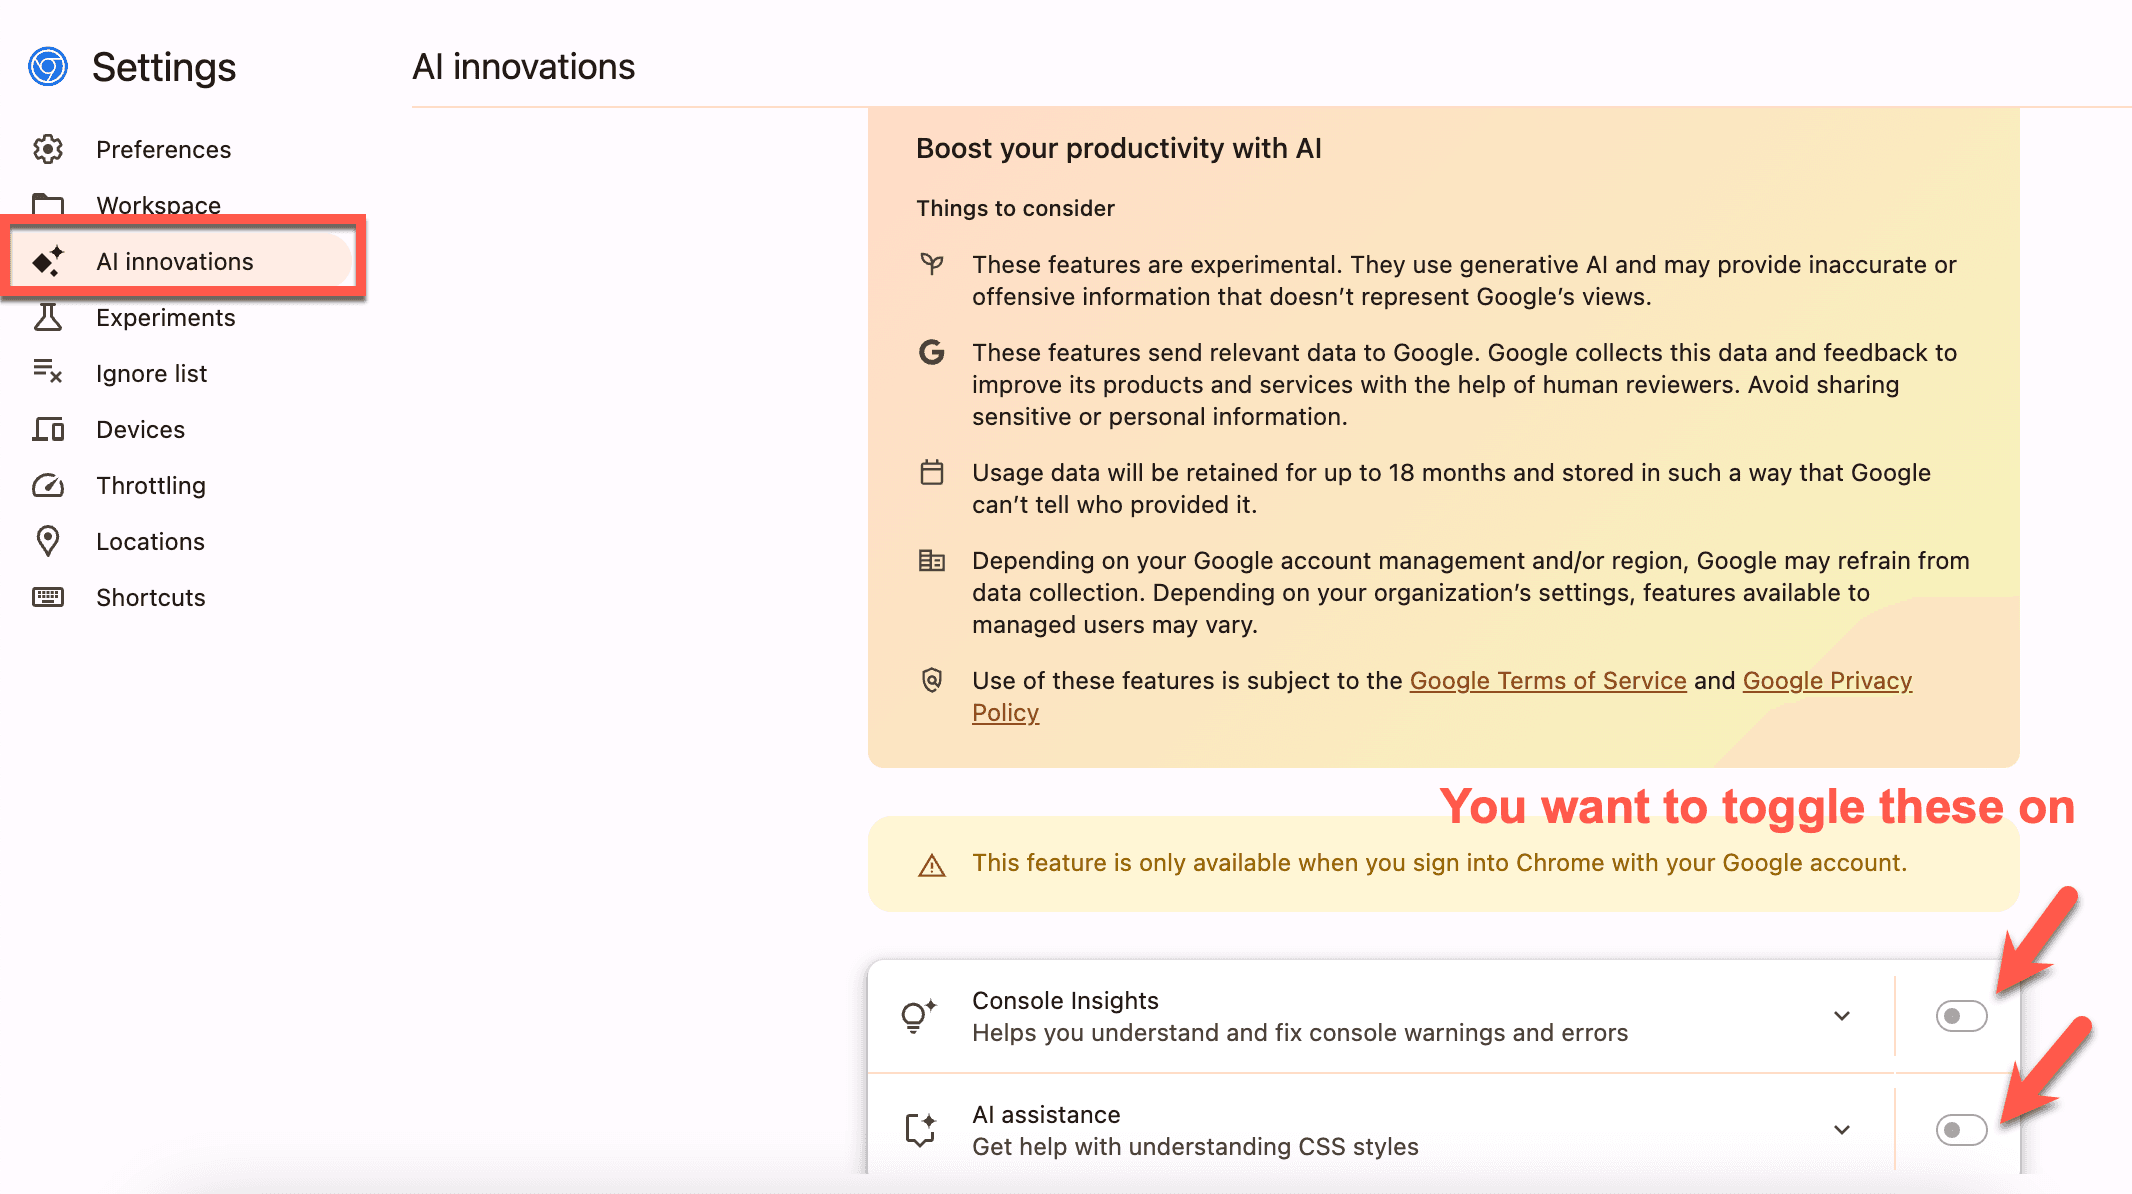Open the Google Privacy Policy link
The width and height of the screenshot is (2132, 1194).
click(x=1826, y=680)
